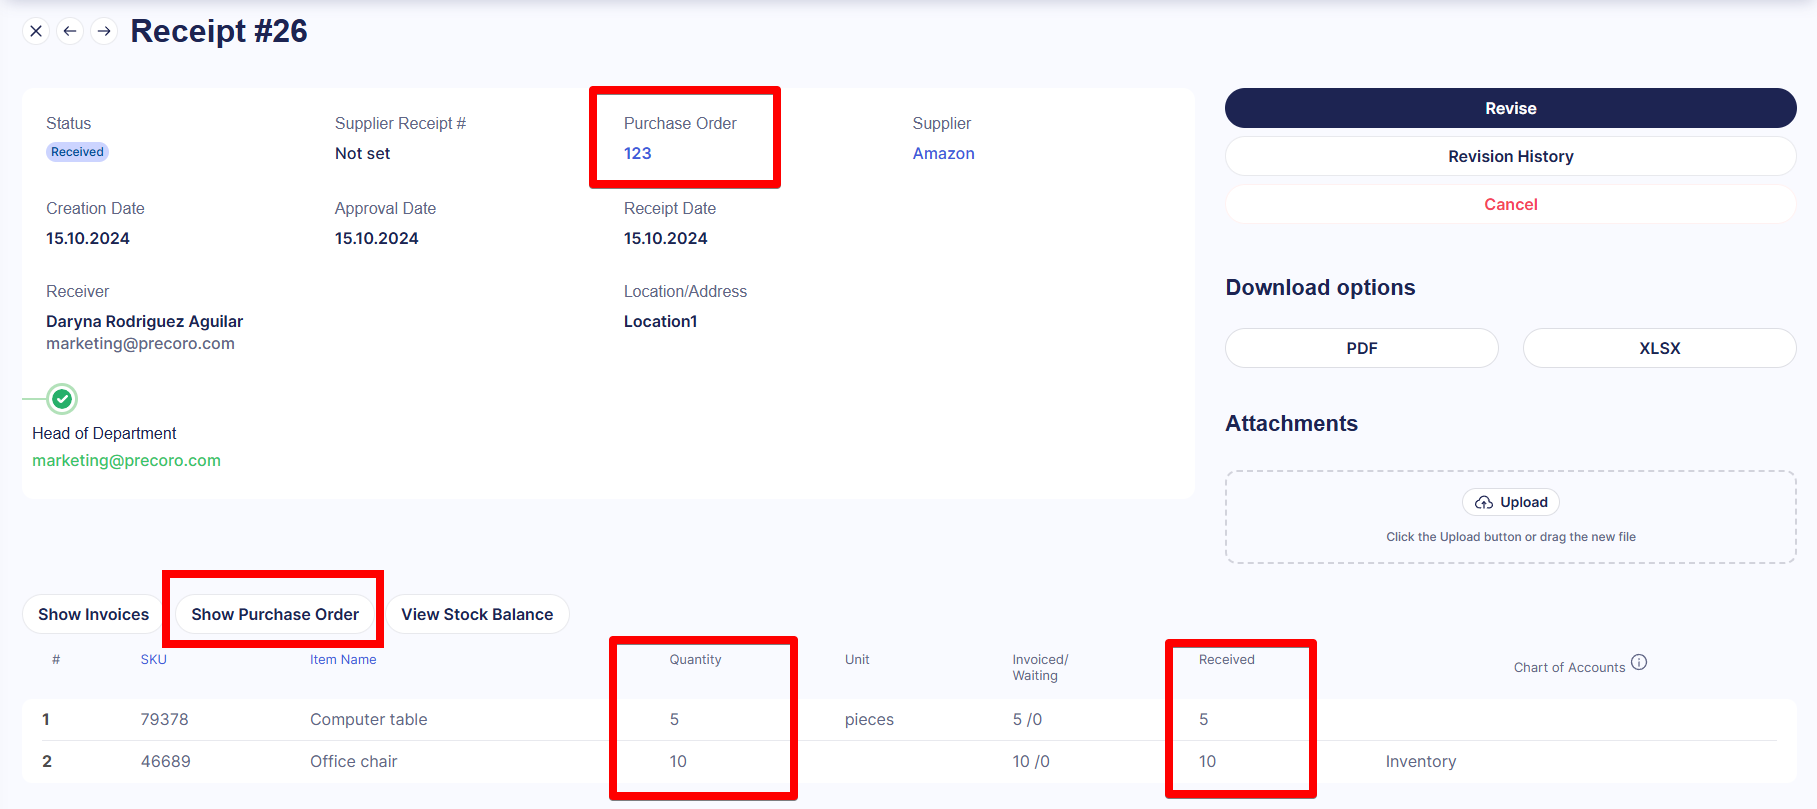The height and width of the screenshot is (809, 1817).
Task: Select the Office chair item row
Action: (x=353, y=761)
